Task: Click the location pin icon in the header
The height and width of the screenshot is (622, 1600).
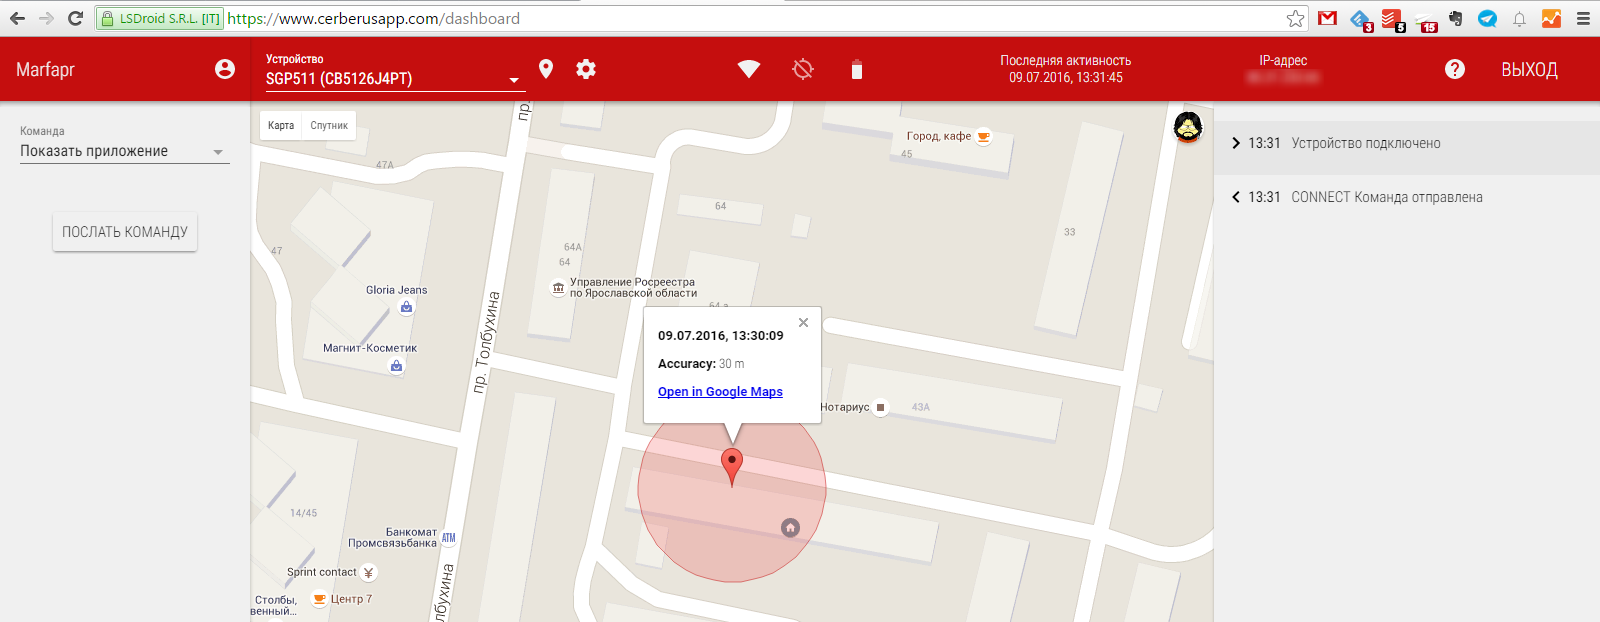Action: click(x=546, y=69)
